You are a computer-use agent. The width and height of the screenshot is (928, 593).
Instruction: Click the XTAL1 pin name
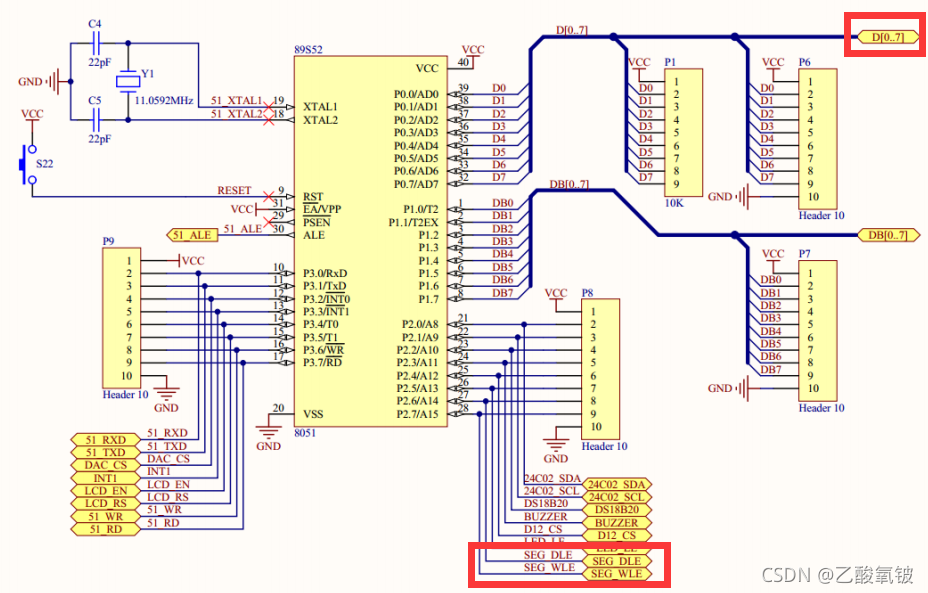tap(320, 107)
